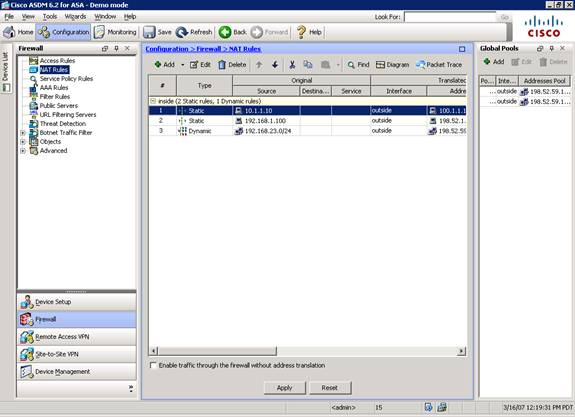Screen dimensions: 575x417
Task: Open Service Policy Rules
Action: 66,78
